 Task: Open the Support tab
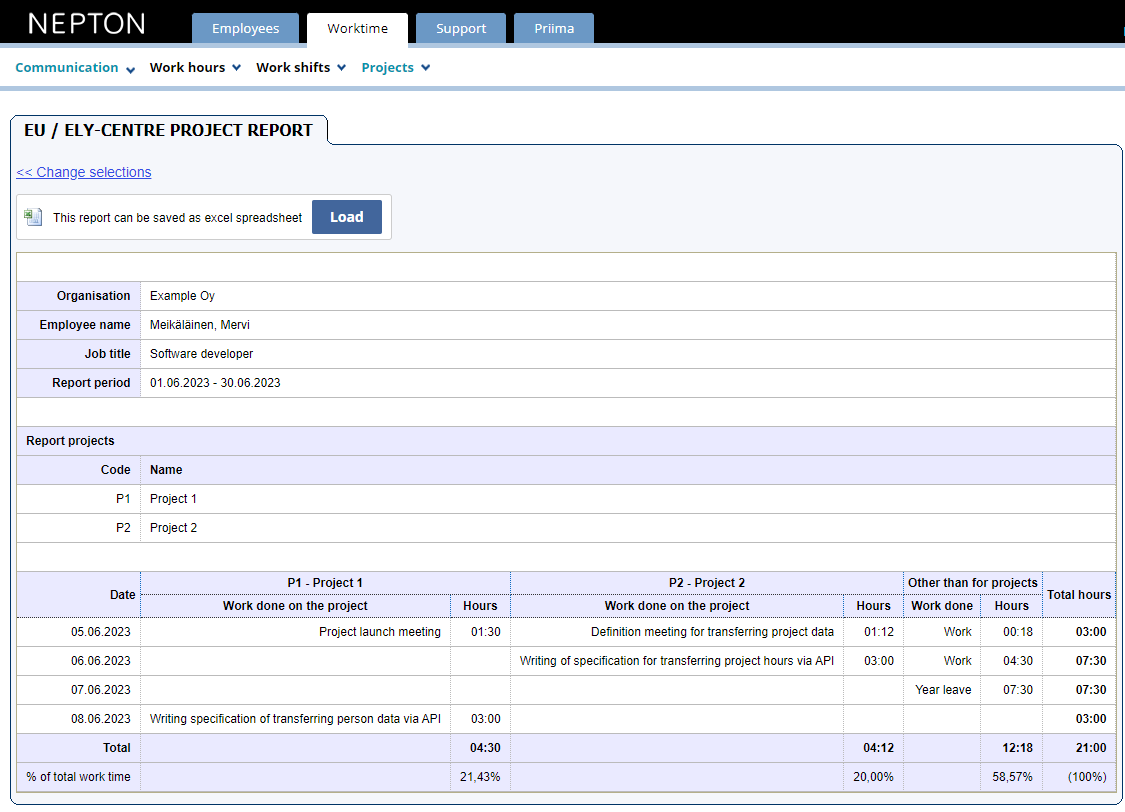(460, 29)
